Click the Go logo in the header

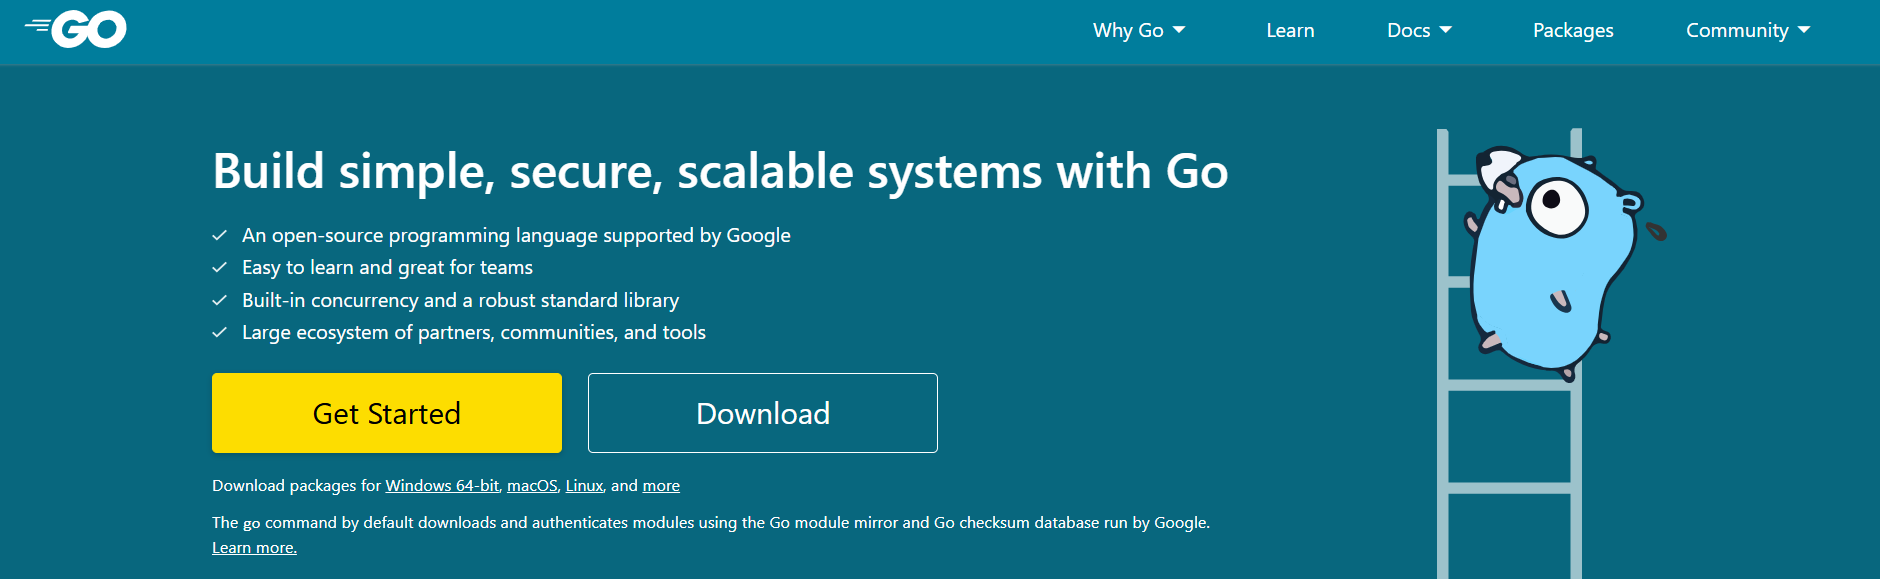(x=76, y=30)
